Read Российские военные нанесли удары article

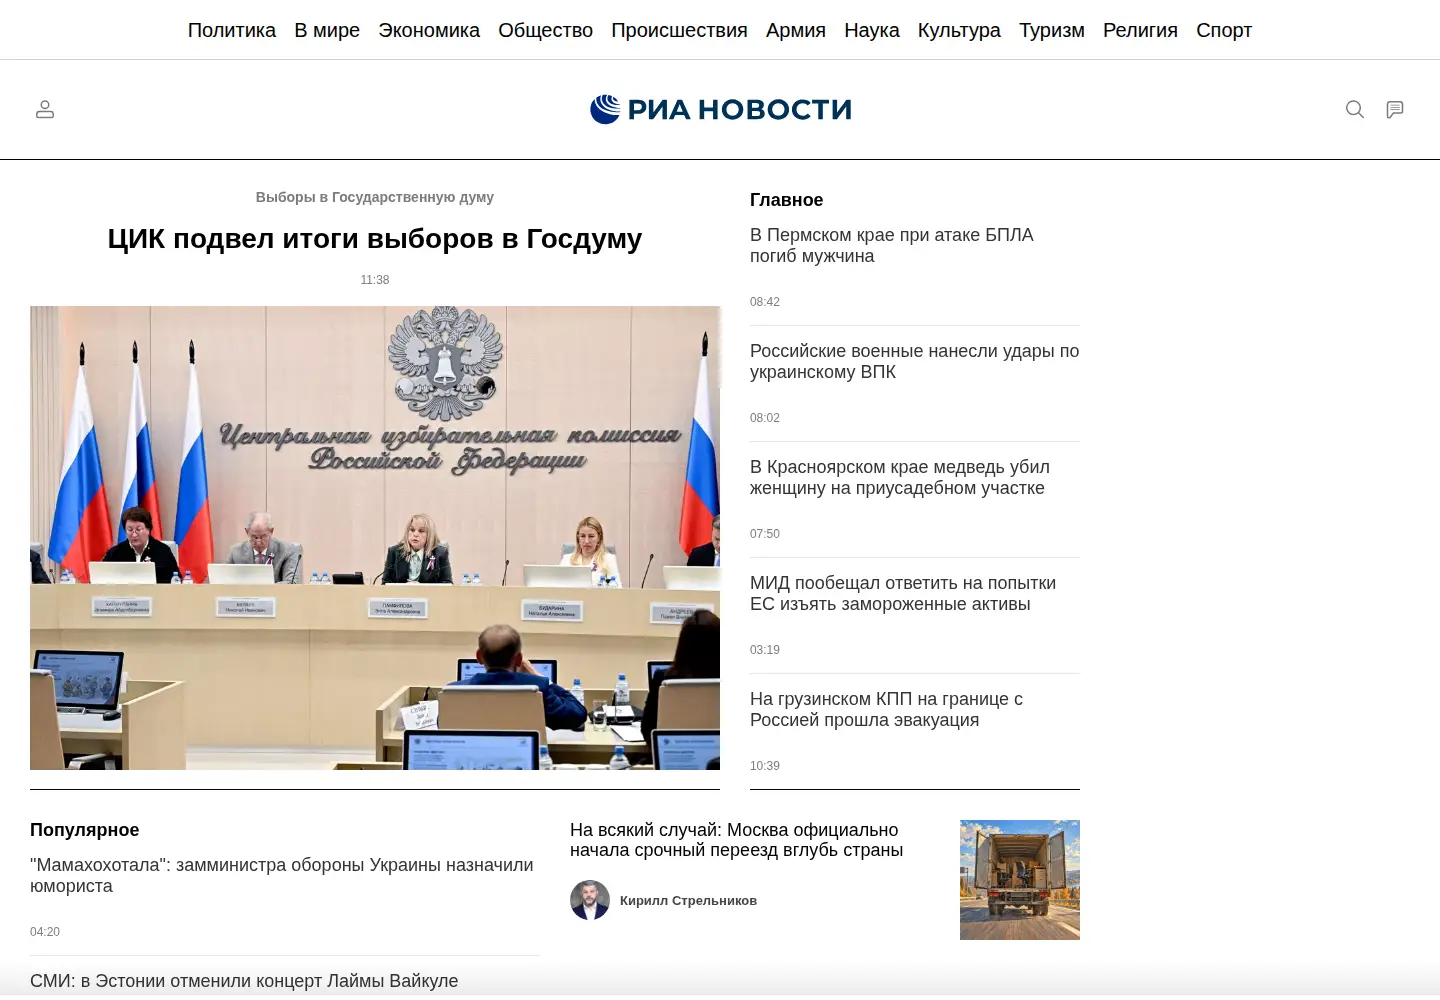pyautogui.click(x=914, y=361)
